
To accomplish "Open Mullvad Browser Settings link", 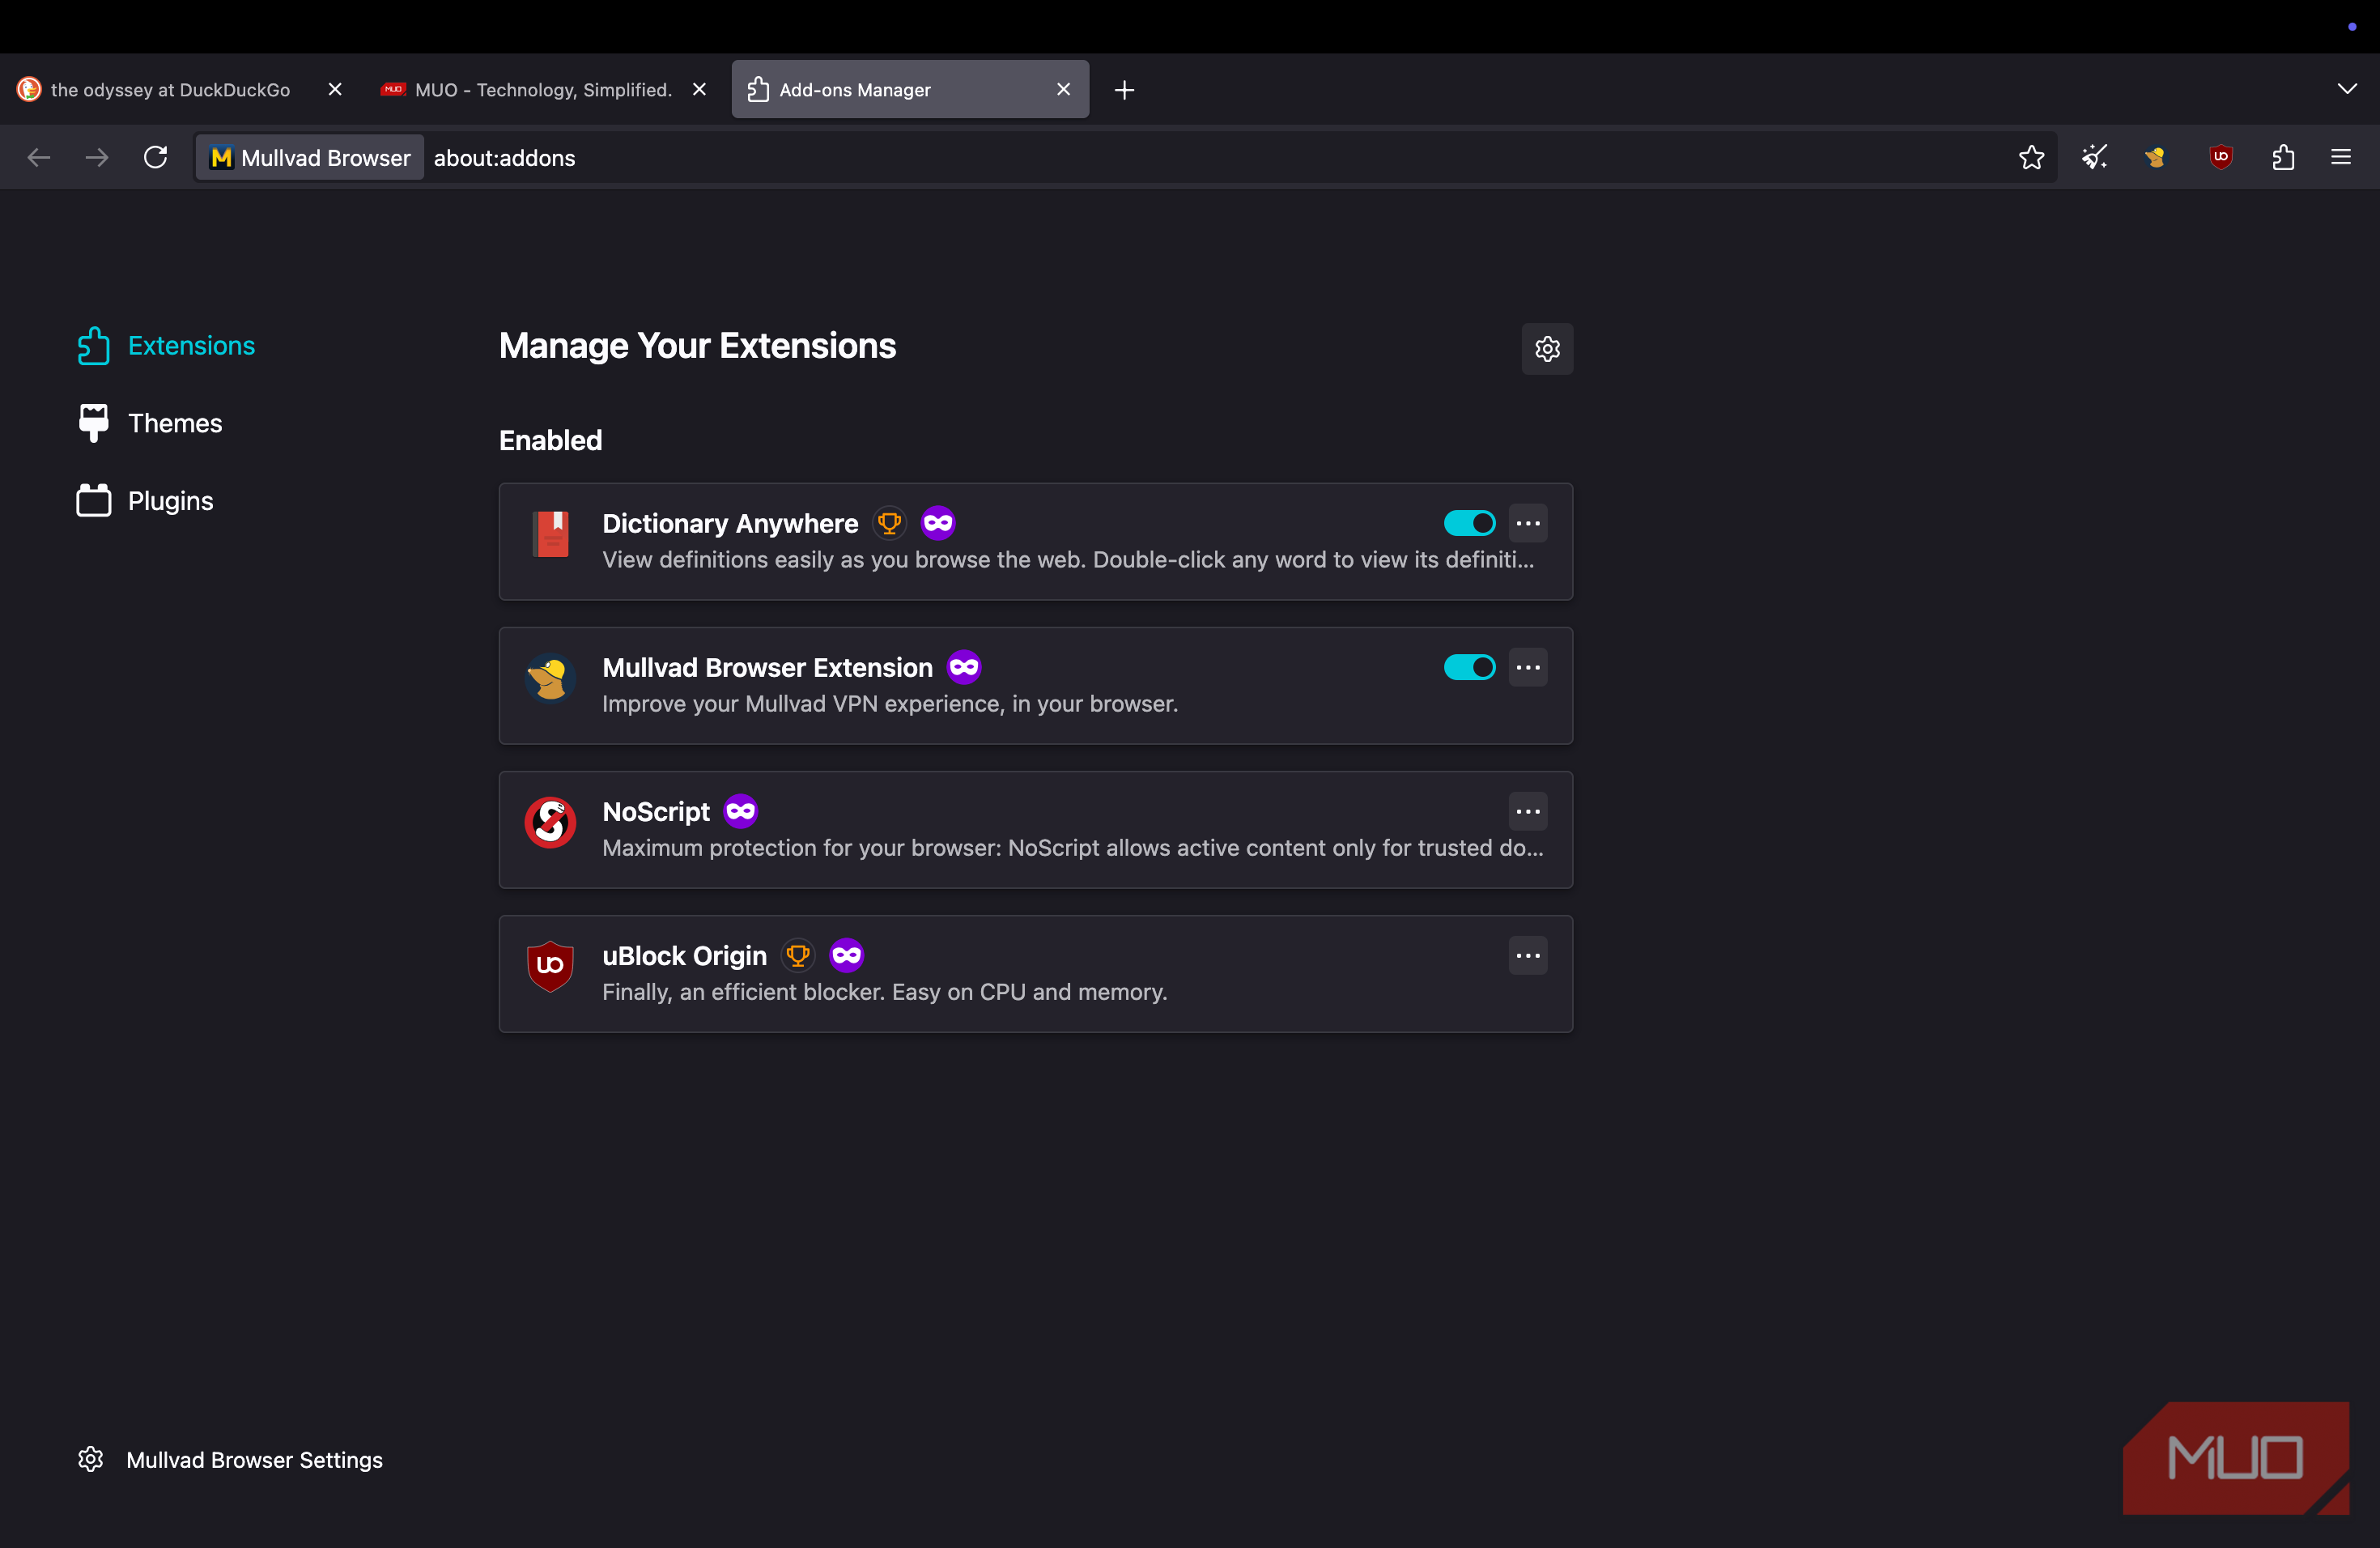I will coord(230,1460).
